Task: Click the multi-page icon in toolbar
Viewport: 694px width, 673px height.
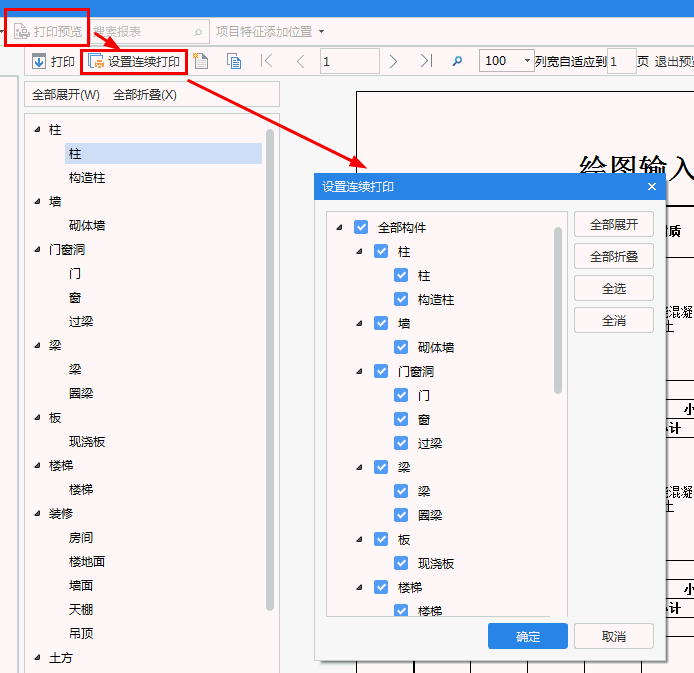Action: 234,62
